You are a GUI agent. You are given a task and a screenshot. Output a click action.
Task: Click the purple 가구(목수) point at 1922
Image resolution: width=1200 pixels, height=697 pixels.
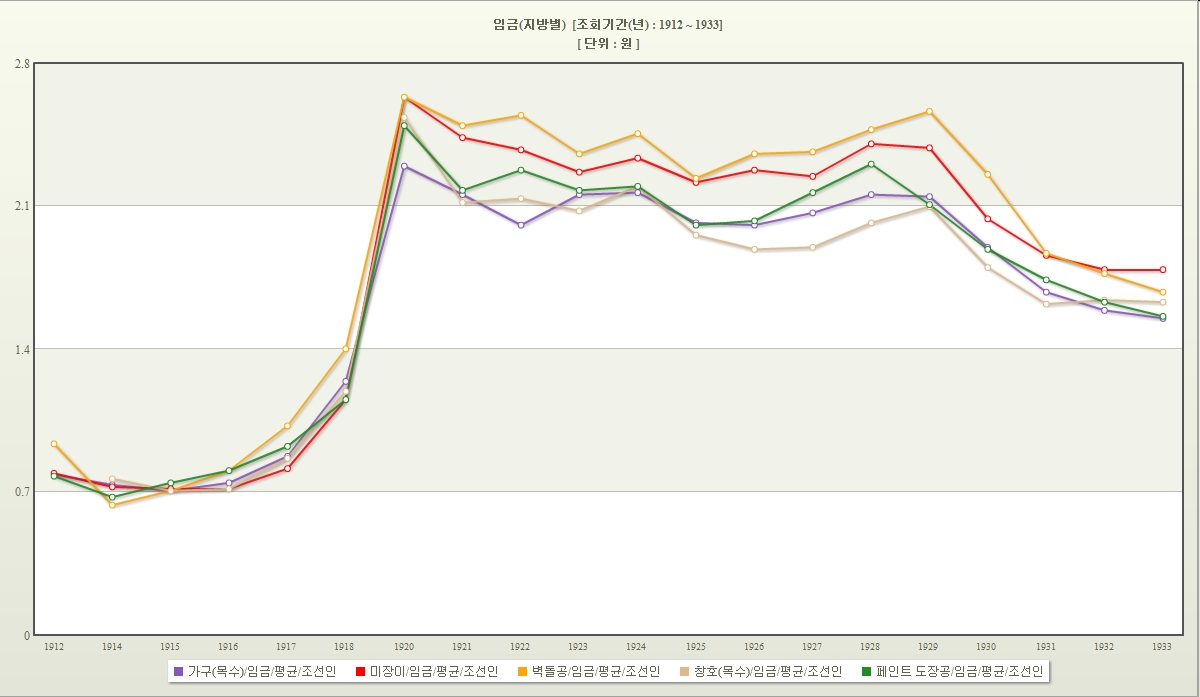pyautogui.click(x=521, y=225)
